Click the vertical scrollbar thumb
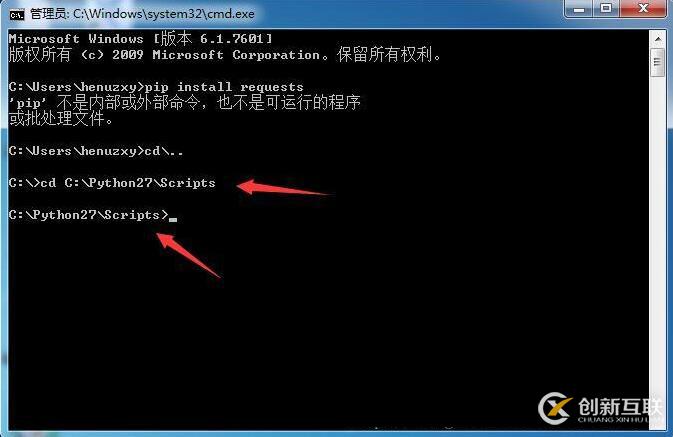 (x=658, y=63)
